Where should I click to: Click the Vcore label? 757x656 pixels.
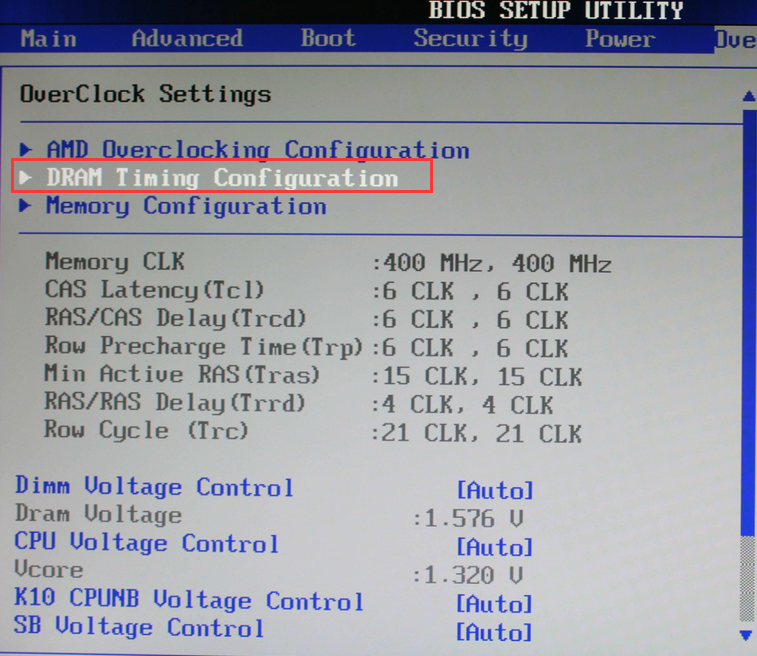click(x=49, y=570)
